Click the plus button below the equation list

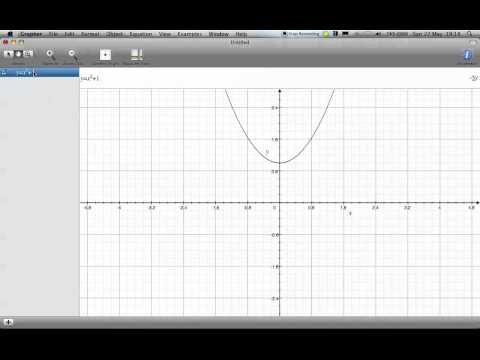coord(8,322)
